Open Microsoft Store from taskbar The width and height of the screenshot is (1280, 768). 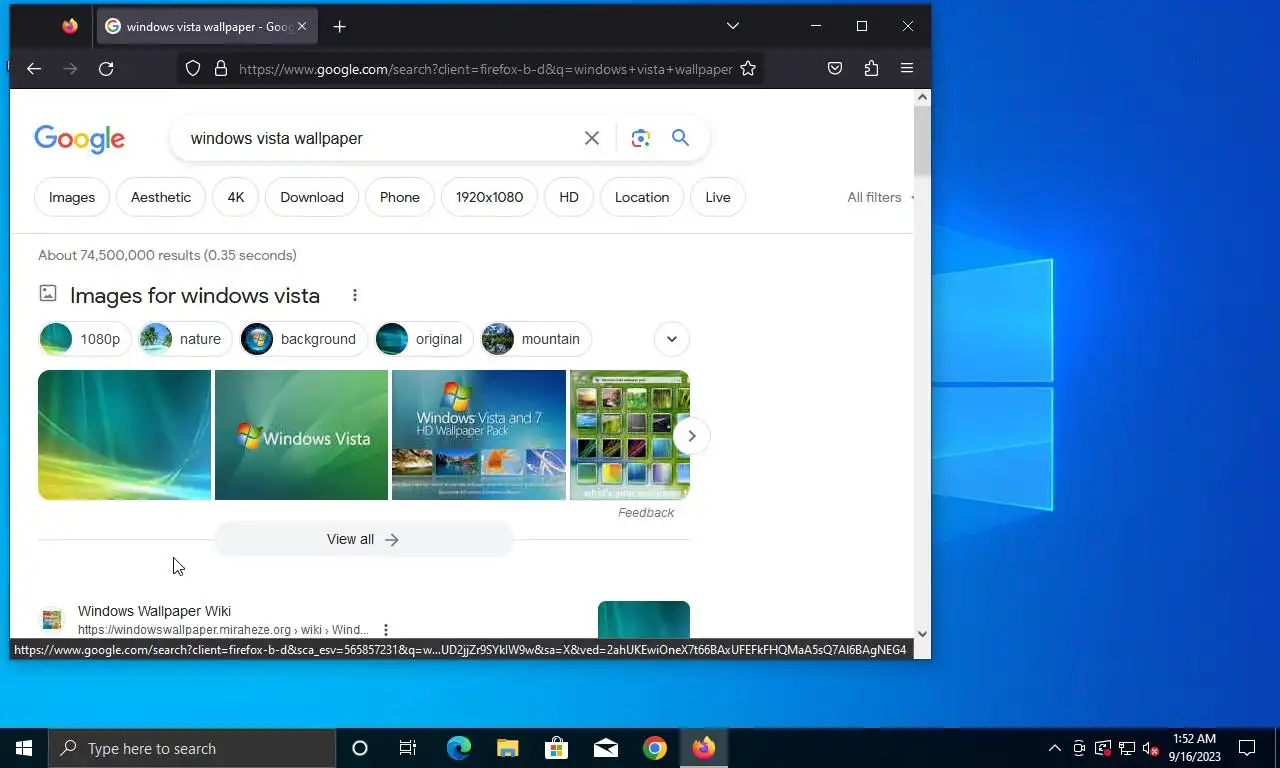tap(557, 748)
